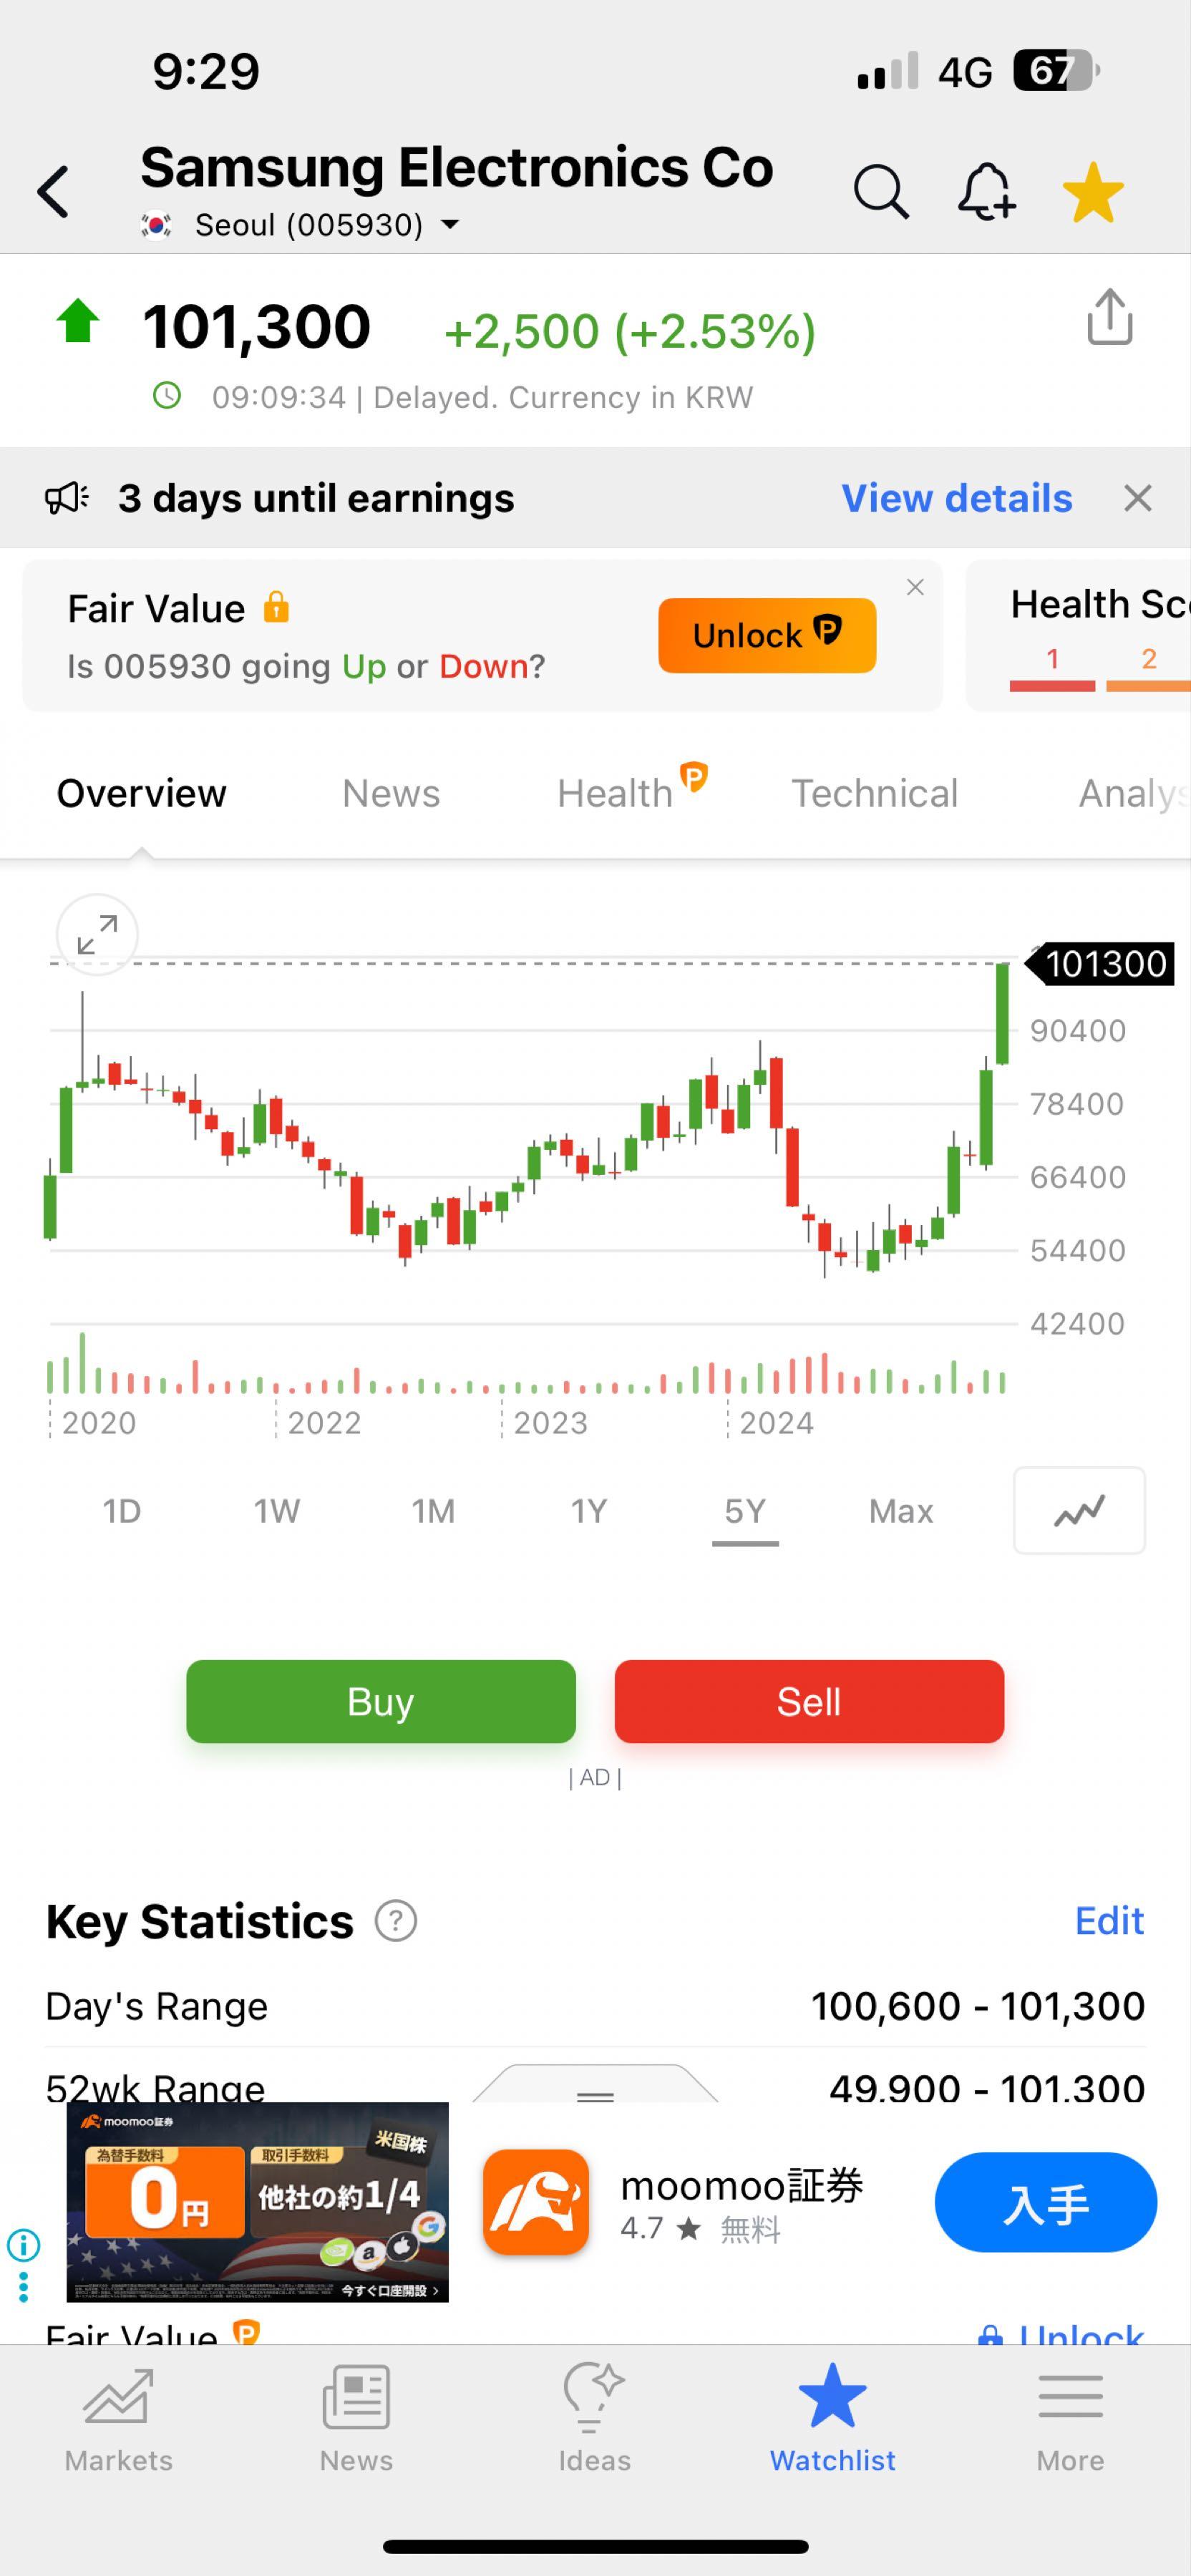The width and height of the screenshot is (1191, 2576).
Task: Select the 1Y chart range
Action: (589, 1511)
